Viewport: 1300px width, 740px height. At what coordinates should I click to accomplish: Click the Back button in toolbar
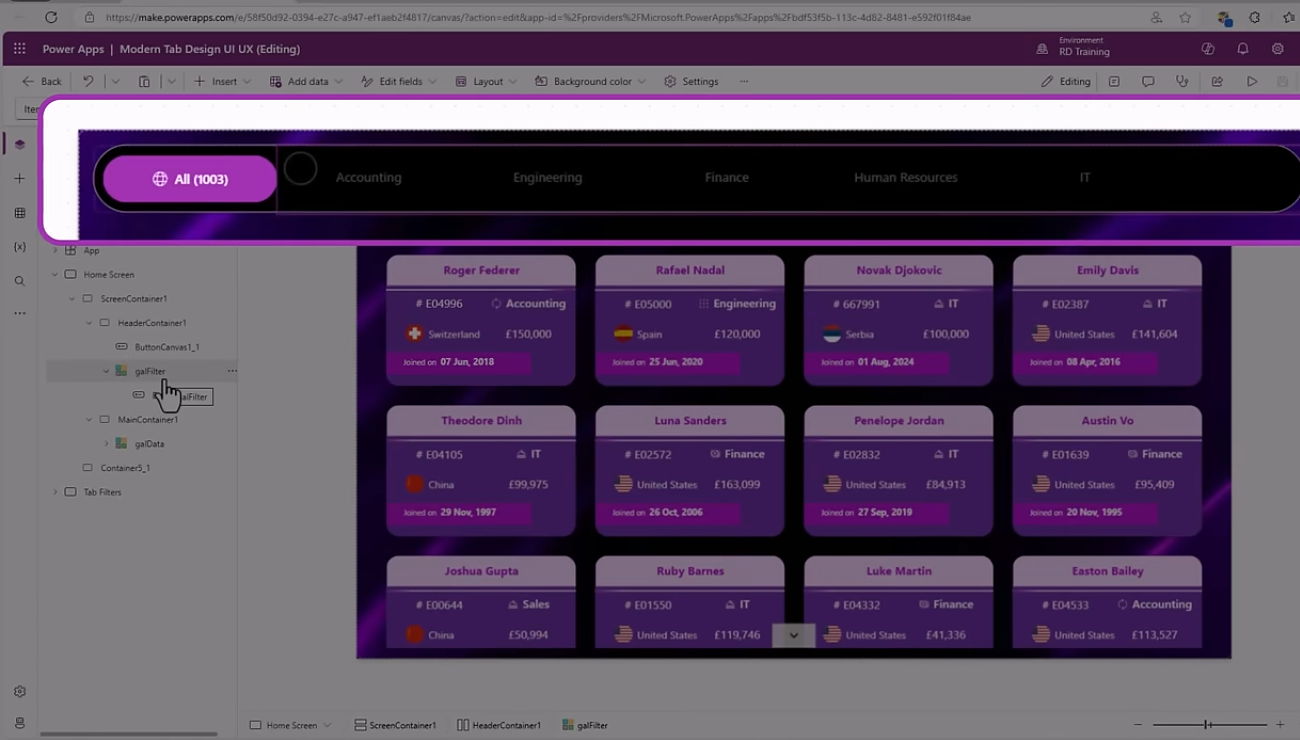tap(42, 81)
